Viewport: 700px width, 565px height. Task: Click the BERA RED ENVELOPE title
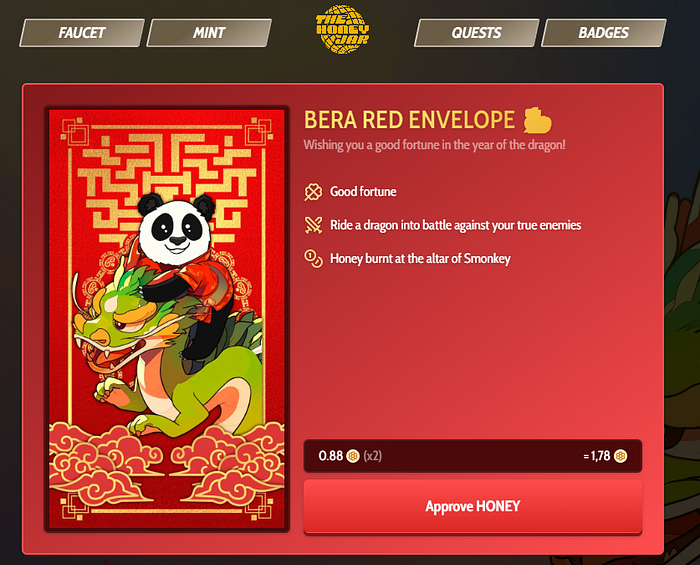[409, 120]
